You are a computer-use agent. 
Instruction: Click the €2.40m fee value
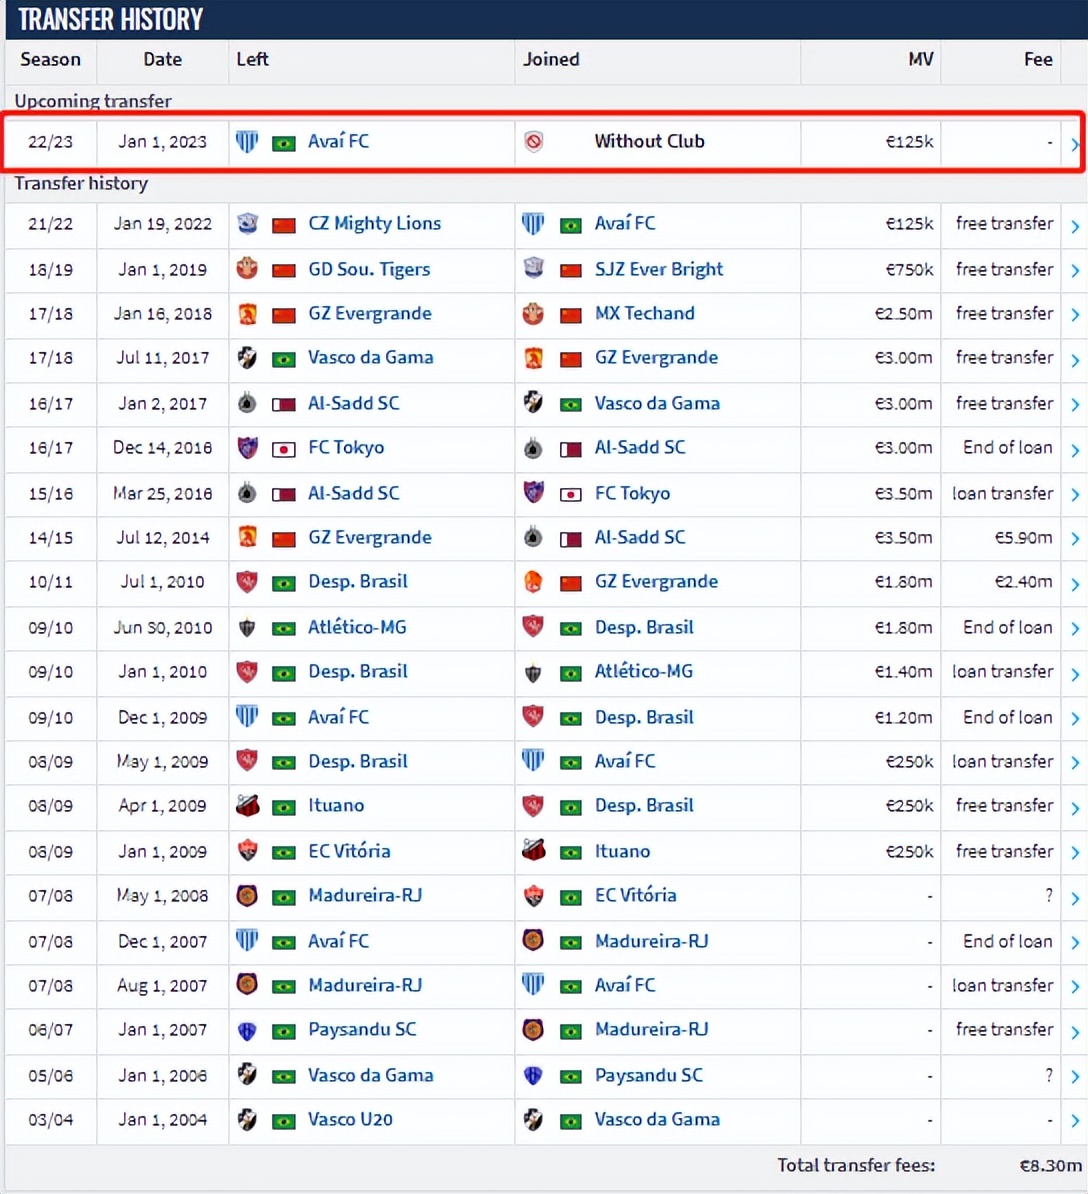tap(1023, 582)
